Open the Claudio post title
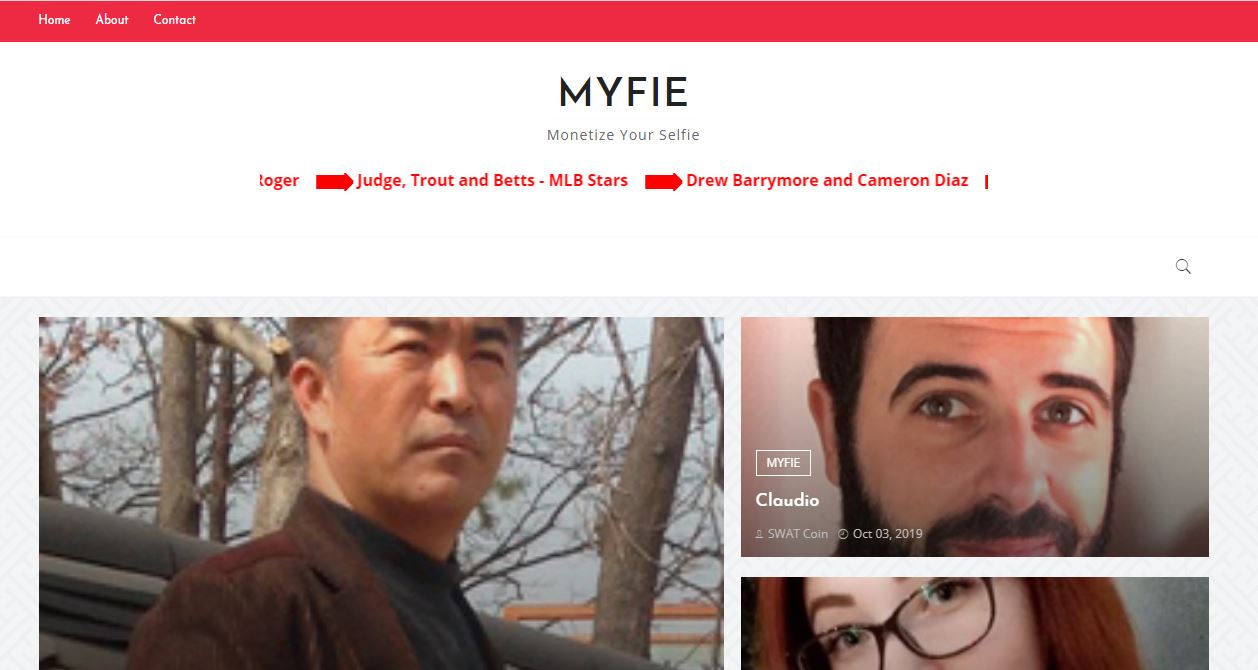The height and width of the screenshot is (670, 1258). [787, 500]
